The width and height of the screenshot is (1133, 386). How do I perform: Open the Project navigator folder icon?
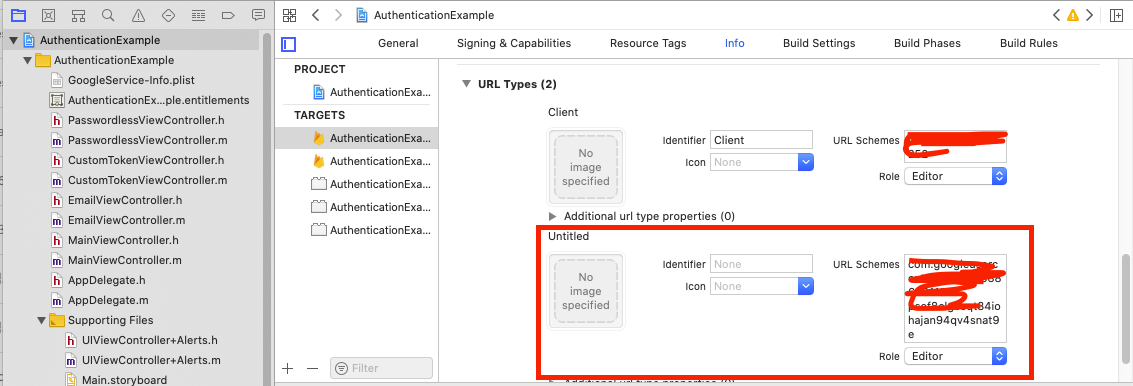pos(18,14)
